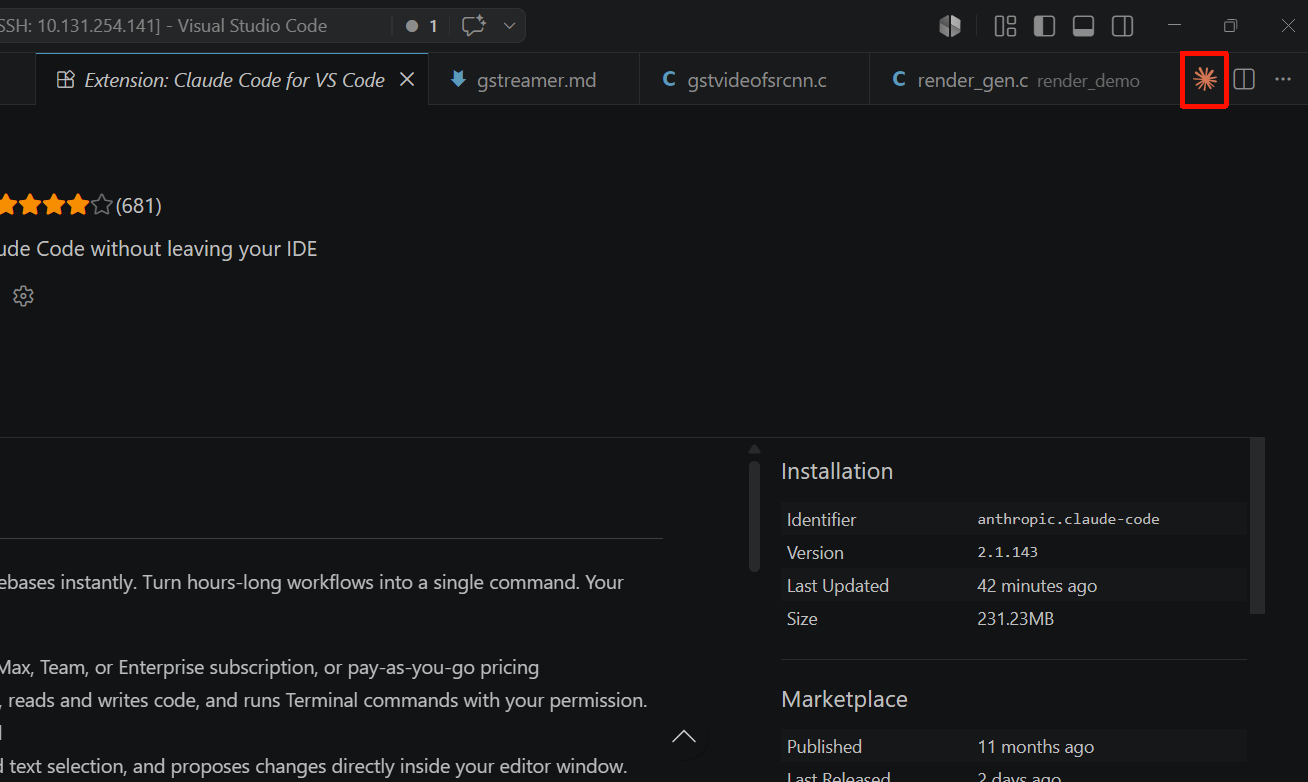
Task: Click the line 'proposes changes directly inside your editor window'
Action: point(314,767)
